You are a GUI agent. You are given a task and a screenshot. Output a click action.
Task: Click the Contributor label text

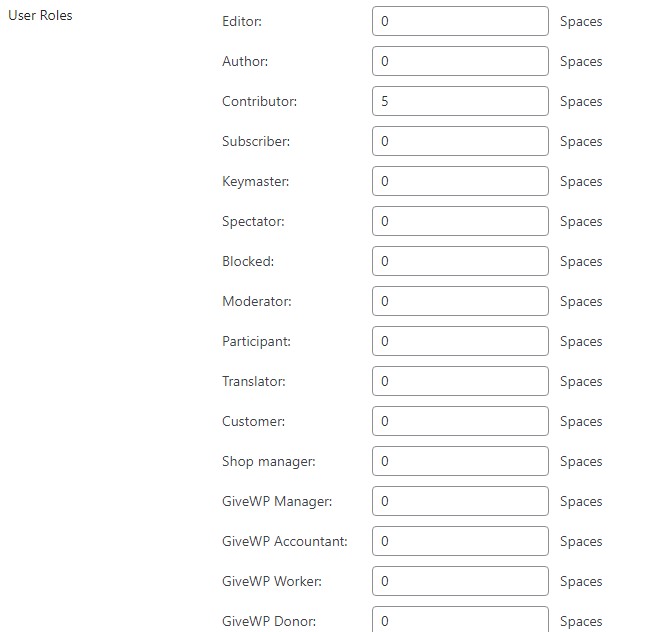coord(260,101)
